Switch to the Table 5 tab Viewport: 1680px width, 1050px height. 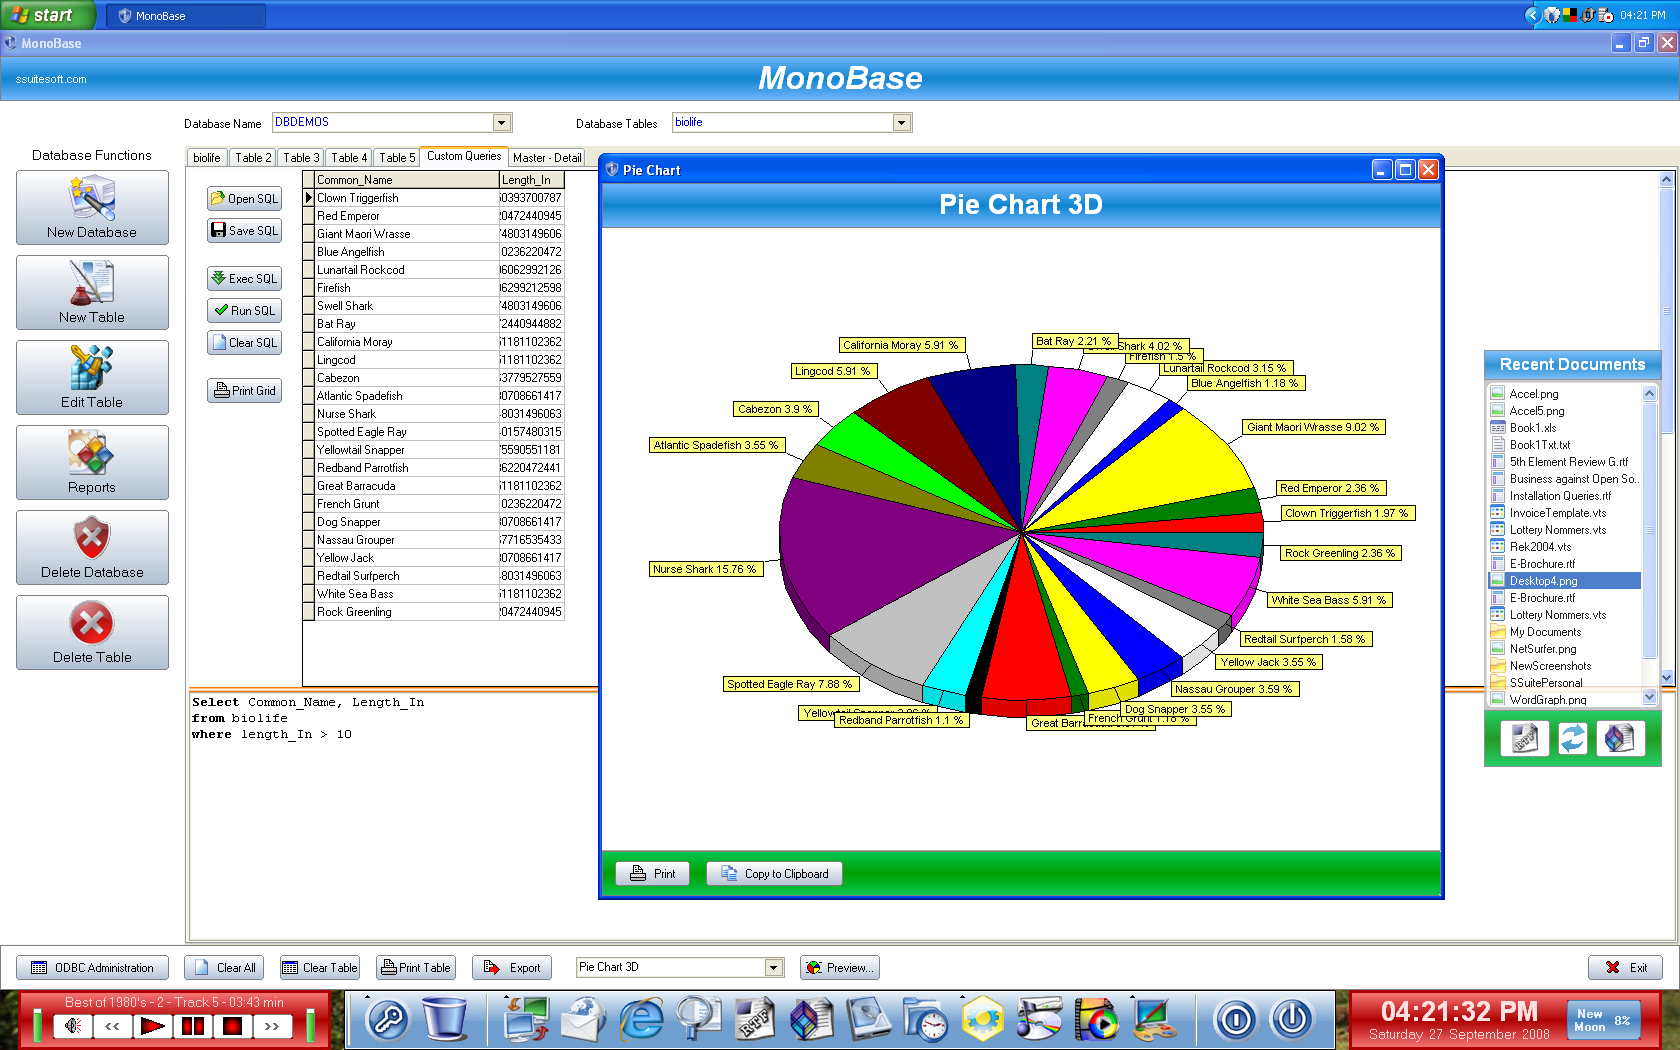pos(397,158)
